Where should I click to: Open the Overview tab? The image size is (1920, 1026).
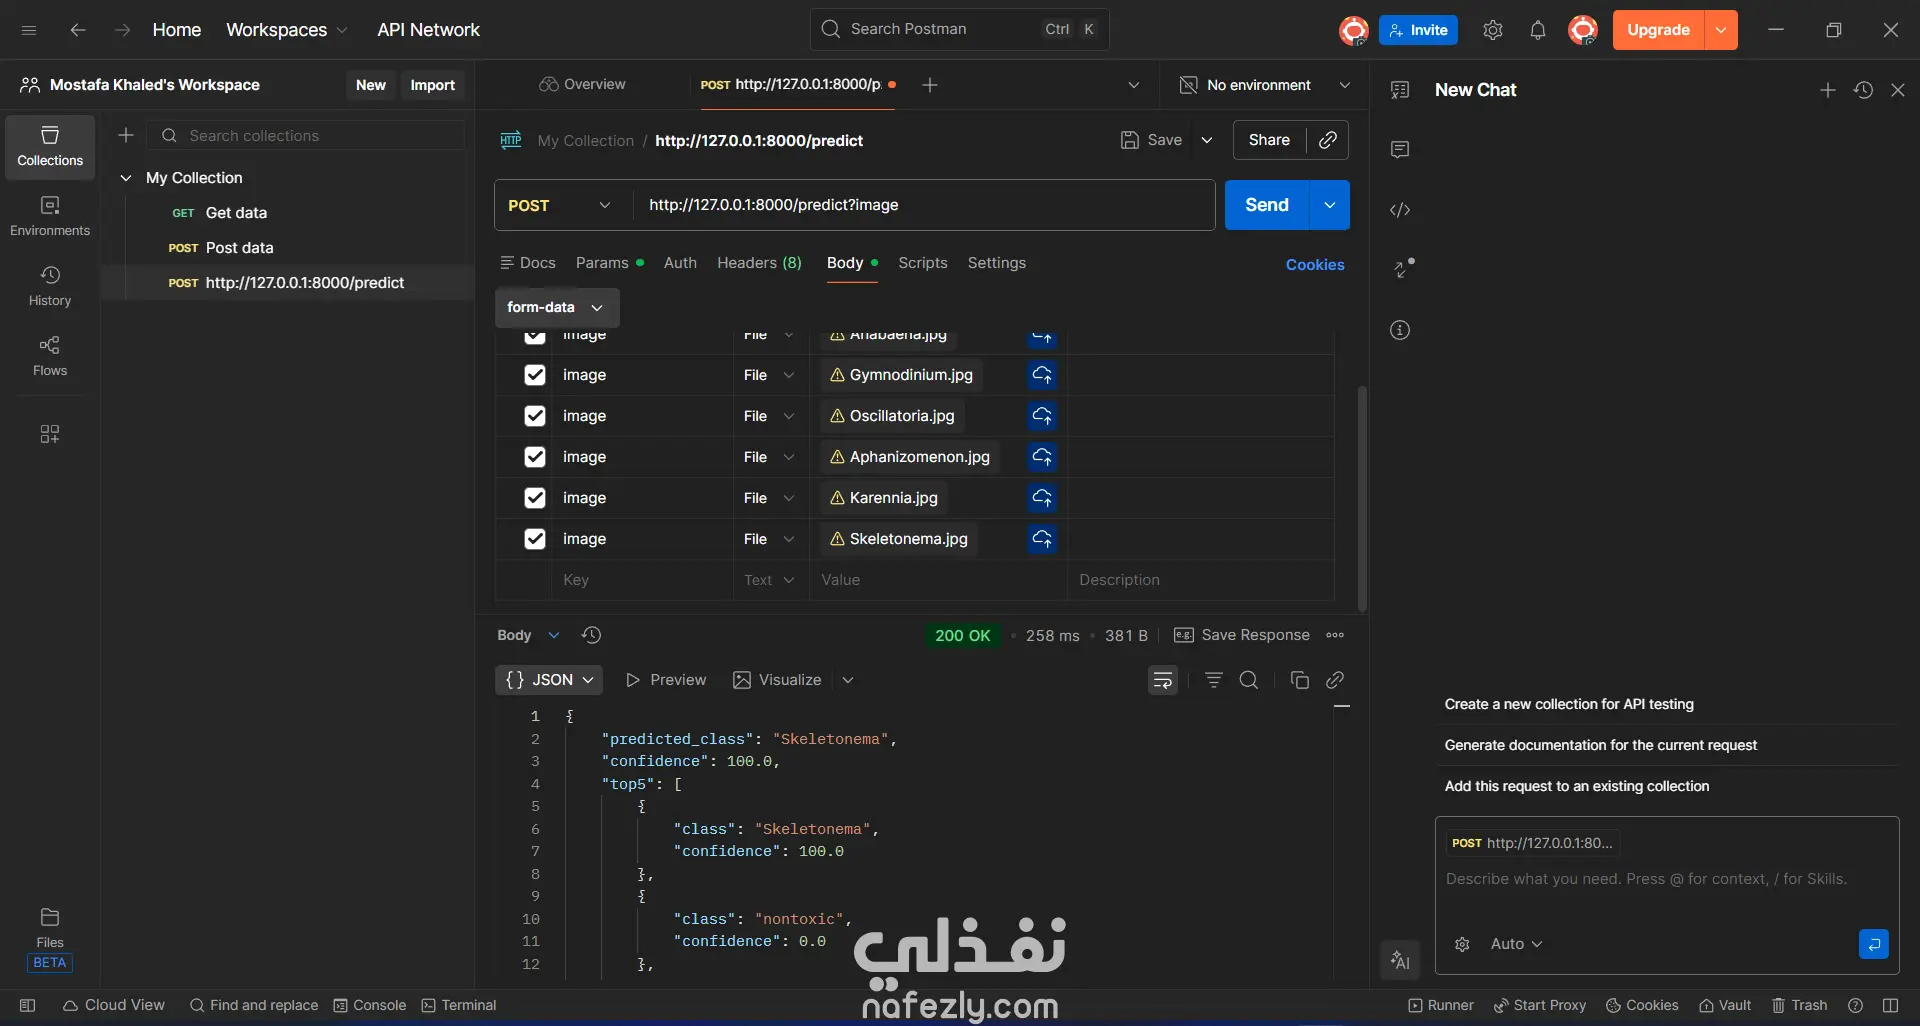click(x=582, y=85)
